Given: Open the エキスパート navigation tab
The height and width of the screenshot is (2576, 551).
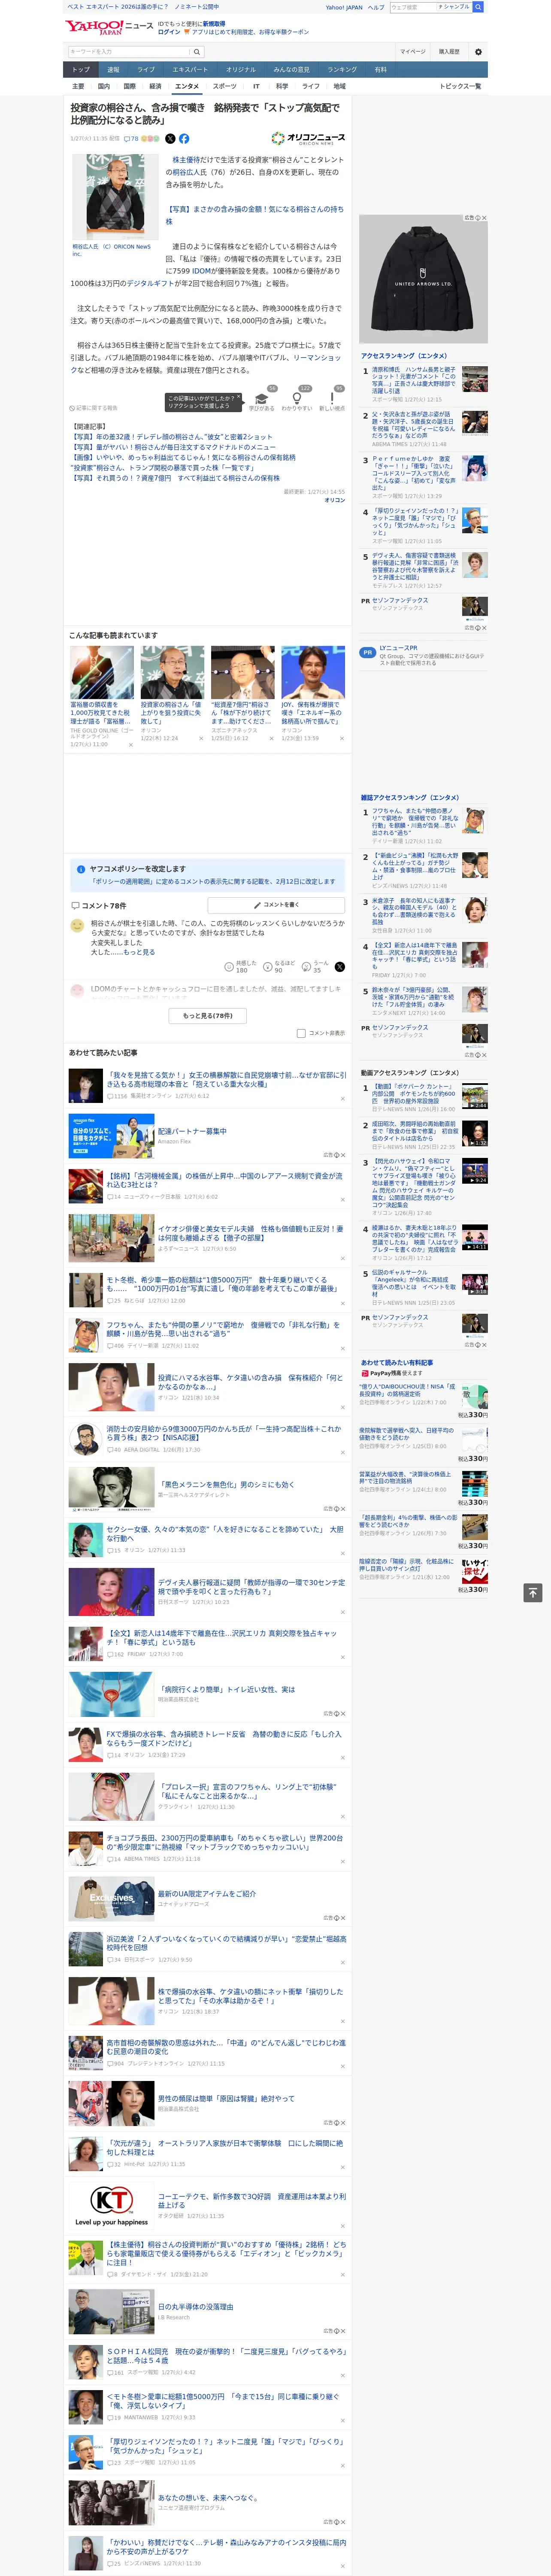Looking at the screenshot, I should coord(190,70).
